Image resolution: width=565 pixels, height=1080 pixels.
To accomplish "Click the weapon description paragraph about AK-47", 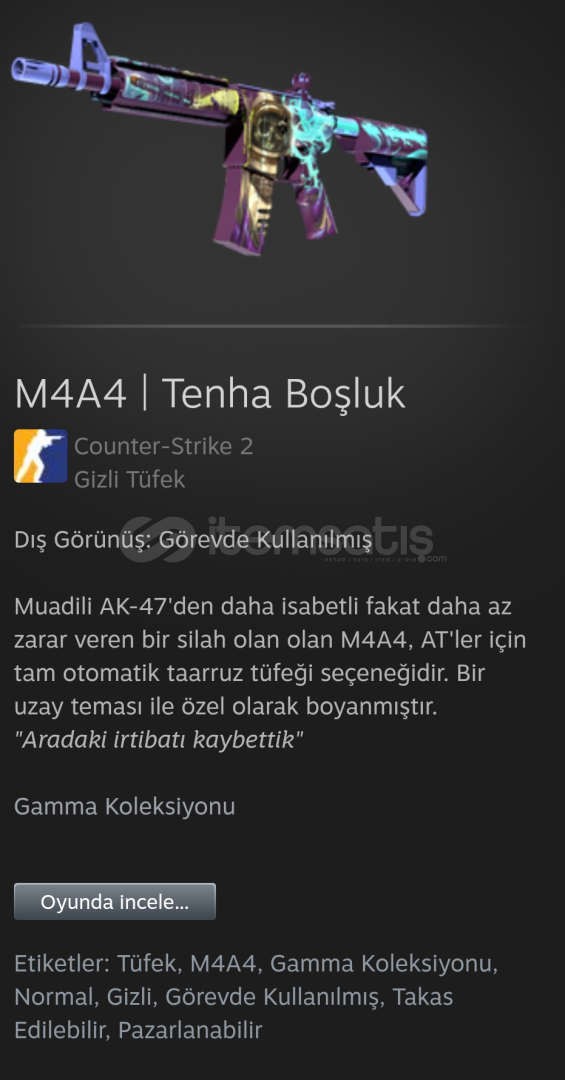I will 270,656.
